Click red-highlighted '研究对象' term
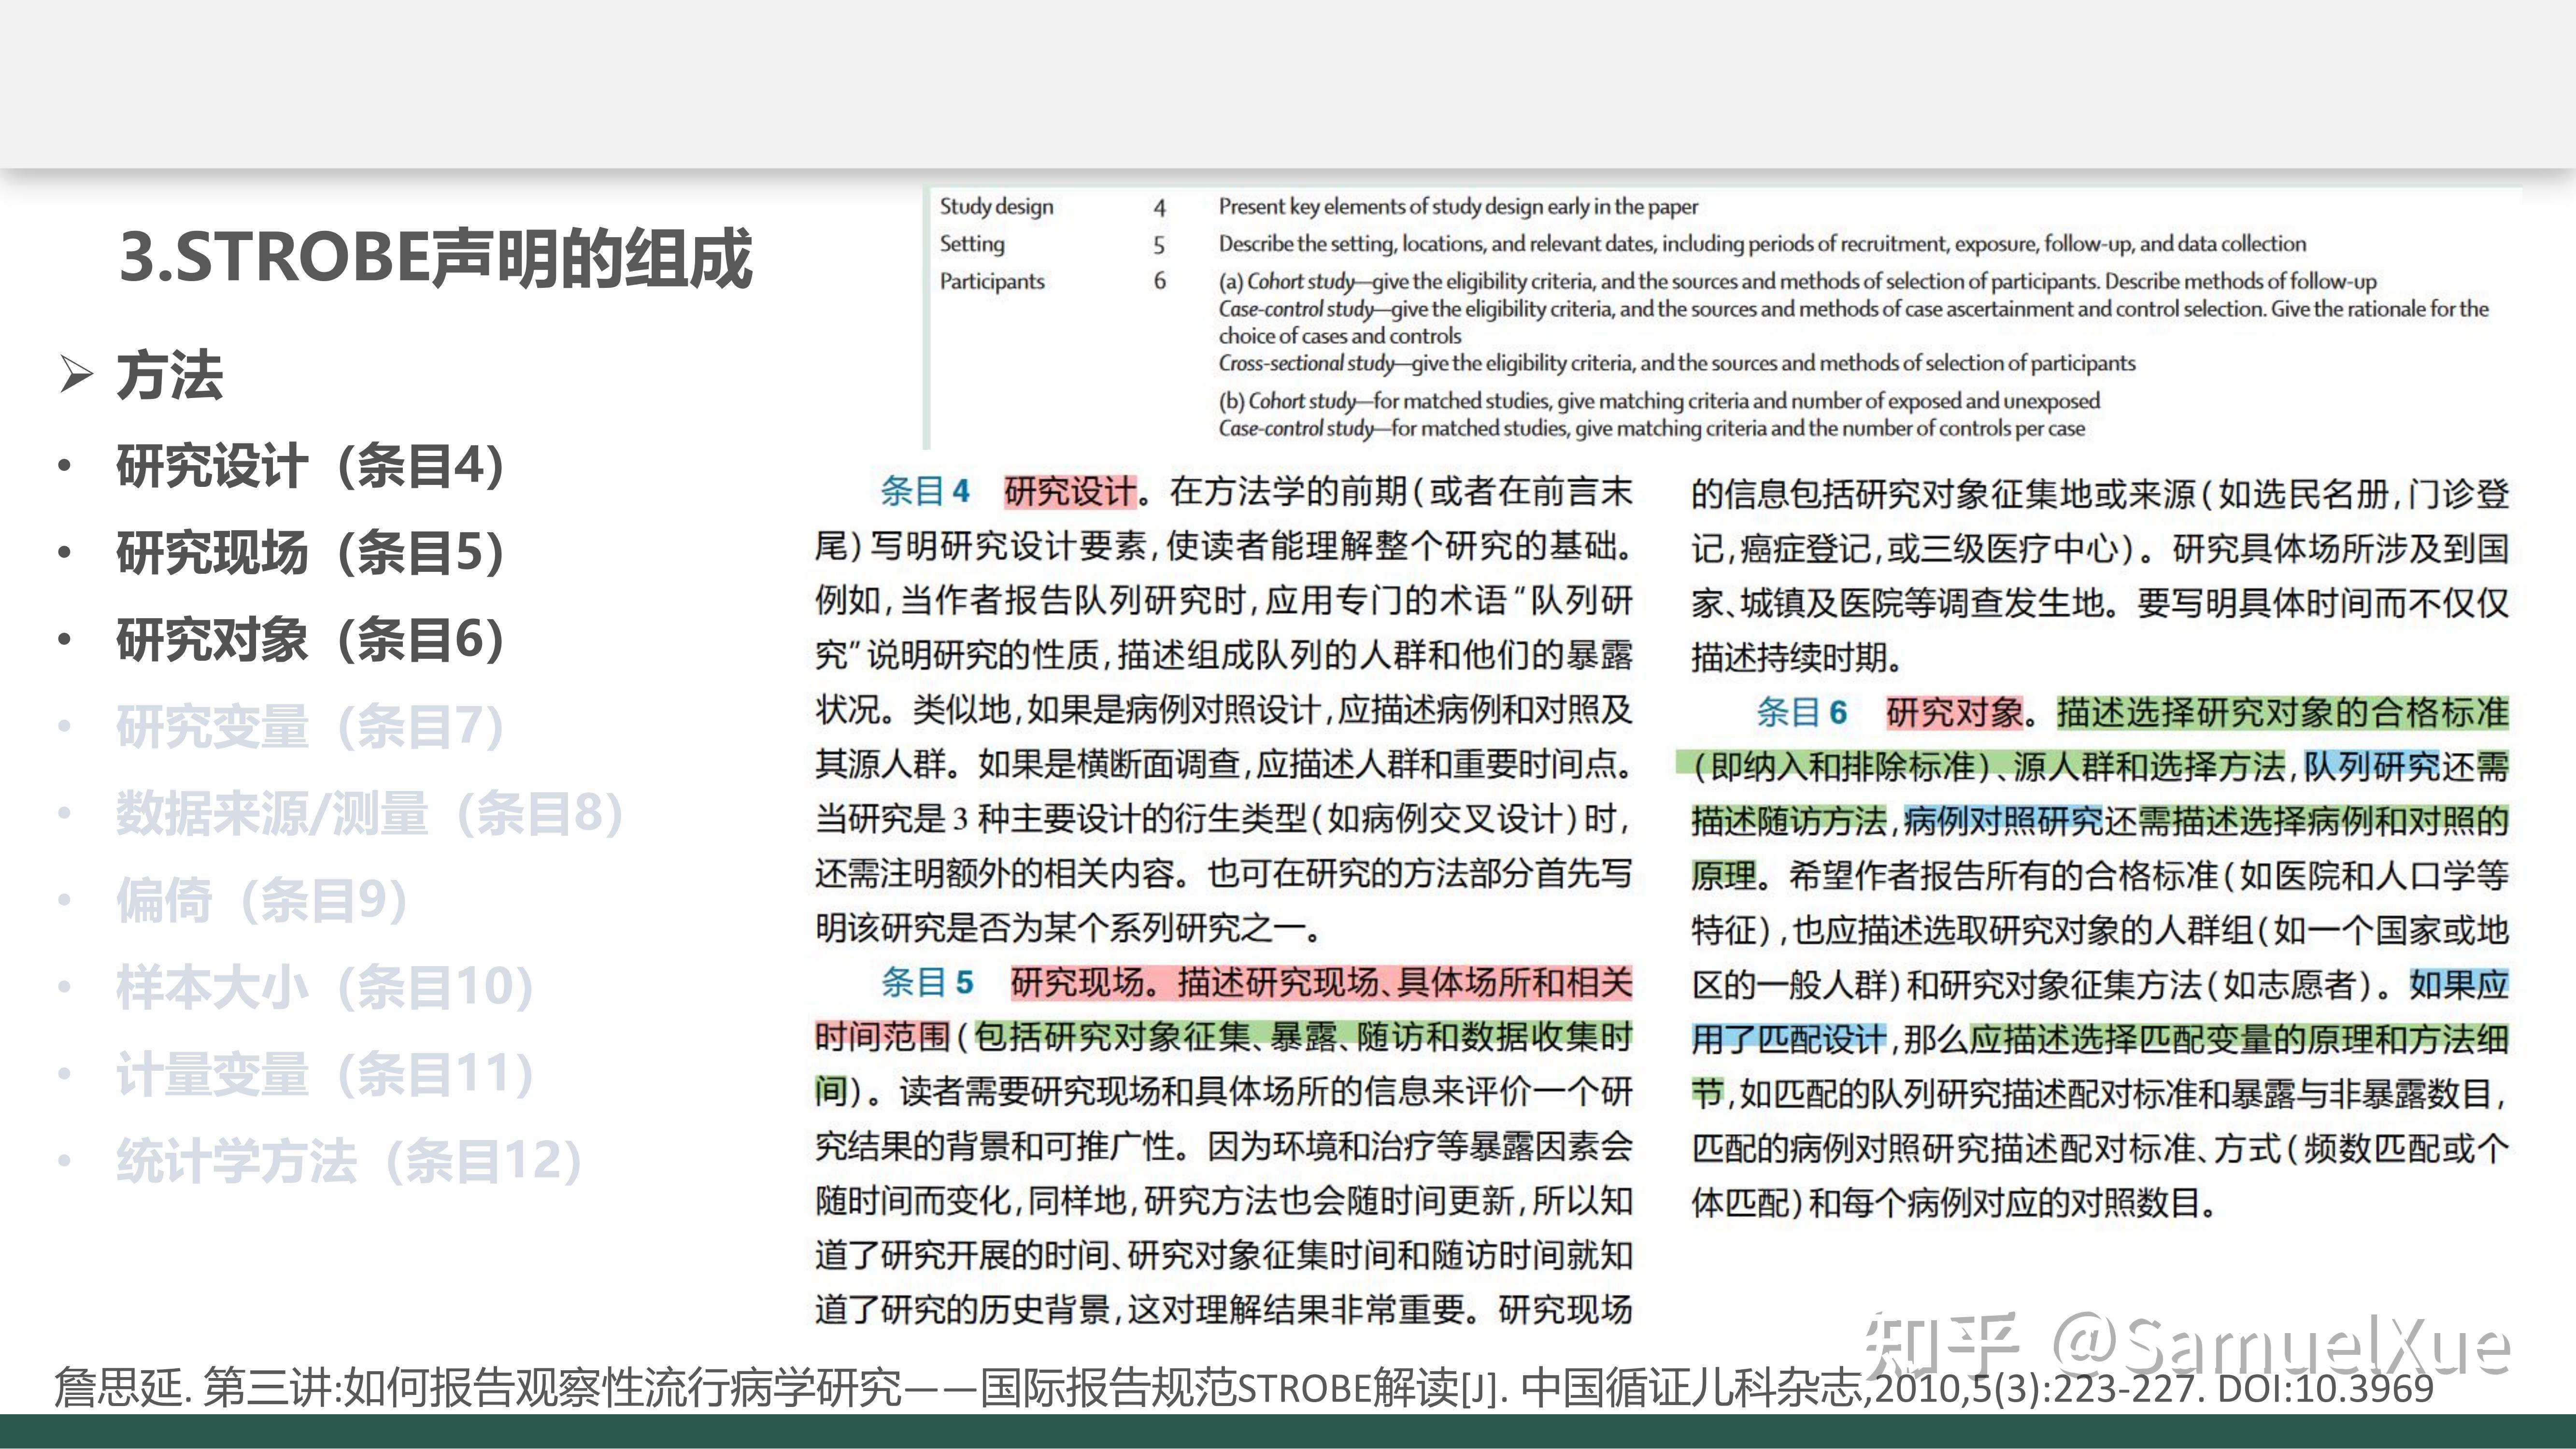 [1954, 712]
